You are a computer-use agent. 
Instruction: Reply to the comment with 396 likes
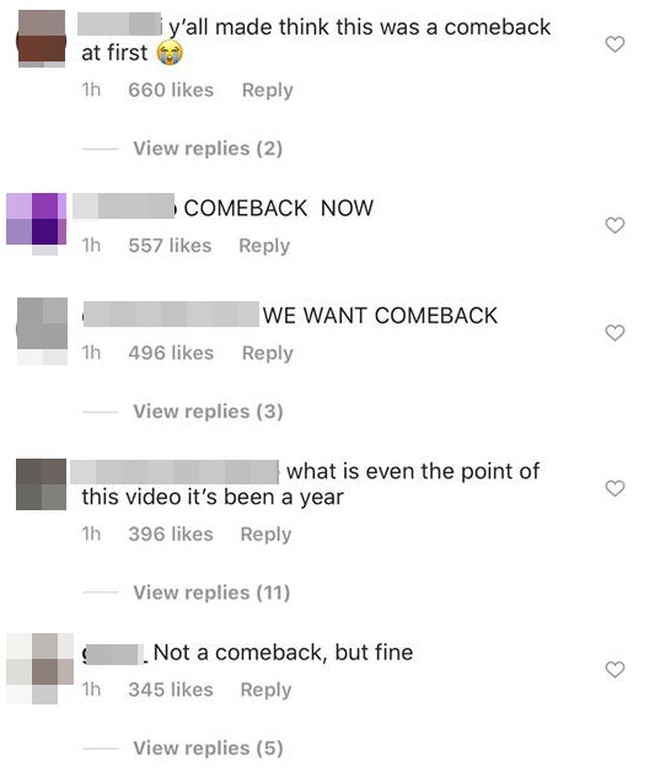pos(266,535)
